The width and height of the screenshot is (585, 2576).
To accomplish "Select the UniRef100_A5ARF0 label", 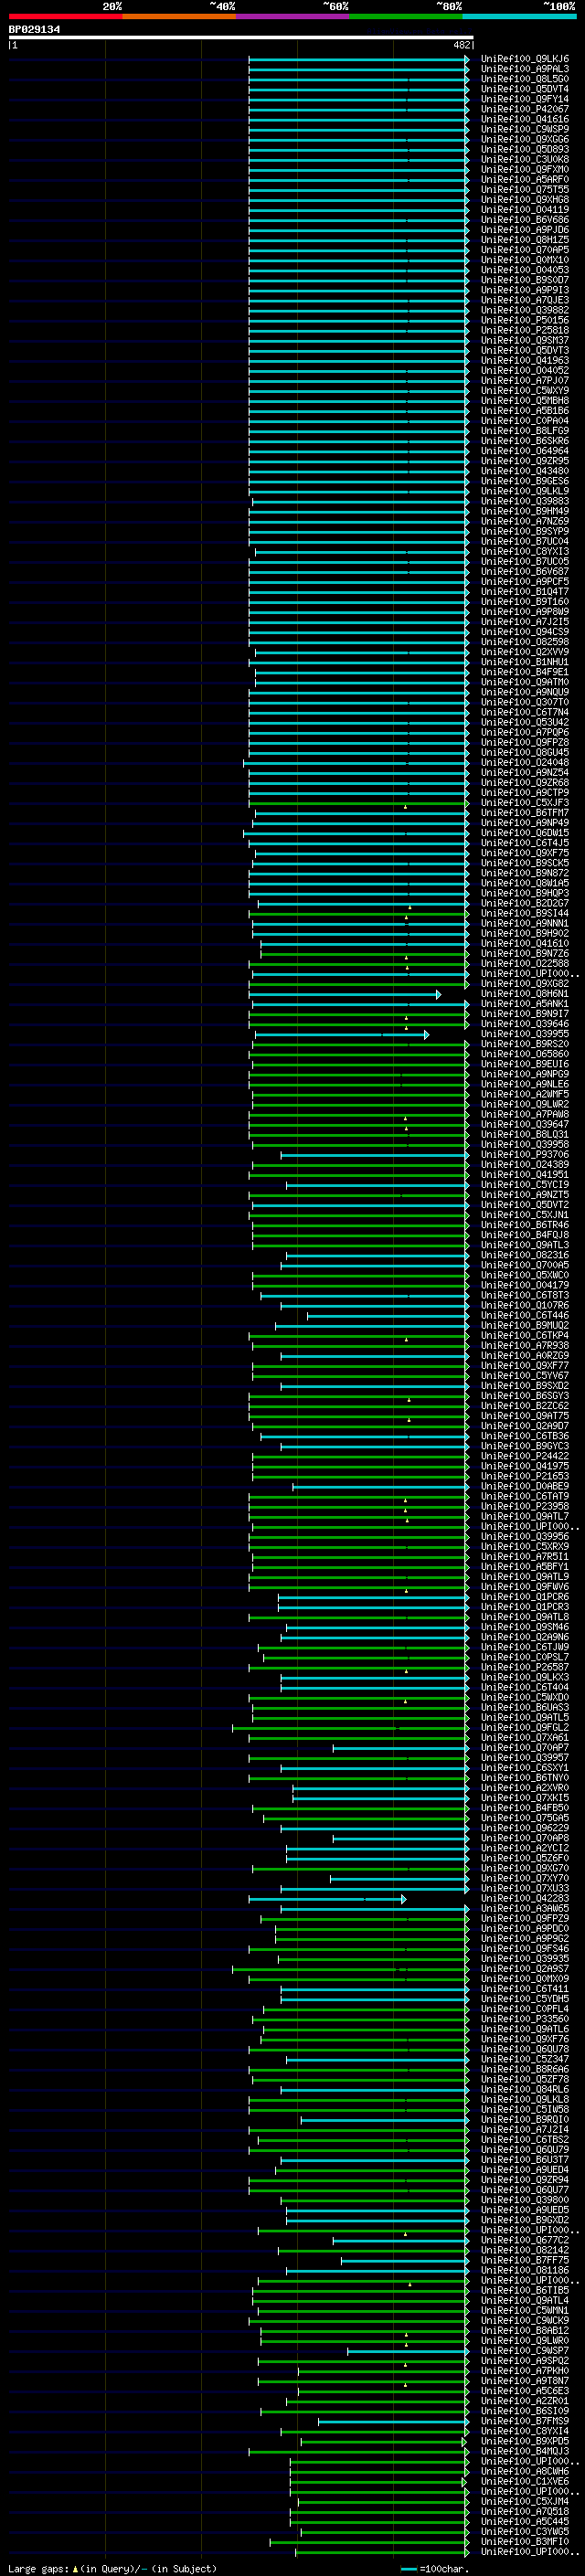I will click(524, 180).
